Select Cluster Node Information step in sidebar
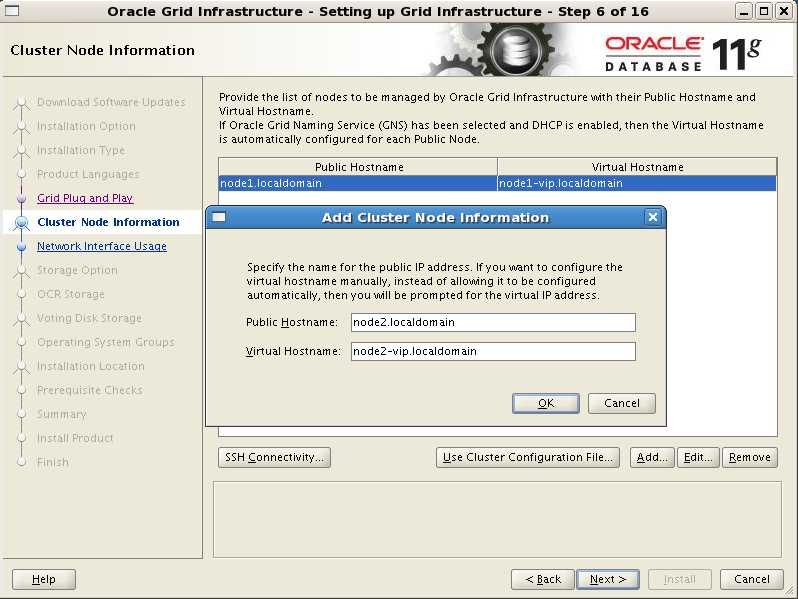This screenshot has width=798, height=599. 108,222
